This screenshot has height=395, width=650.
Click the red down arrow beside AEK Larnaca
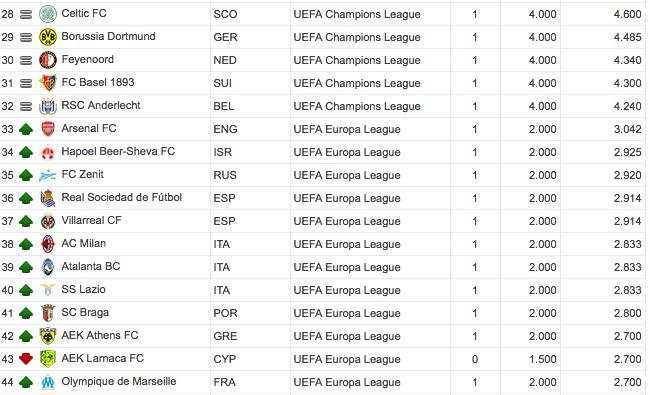[26, 359]
